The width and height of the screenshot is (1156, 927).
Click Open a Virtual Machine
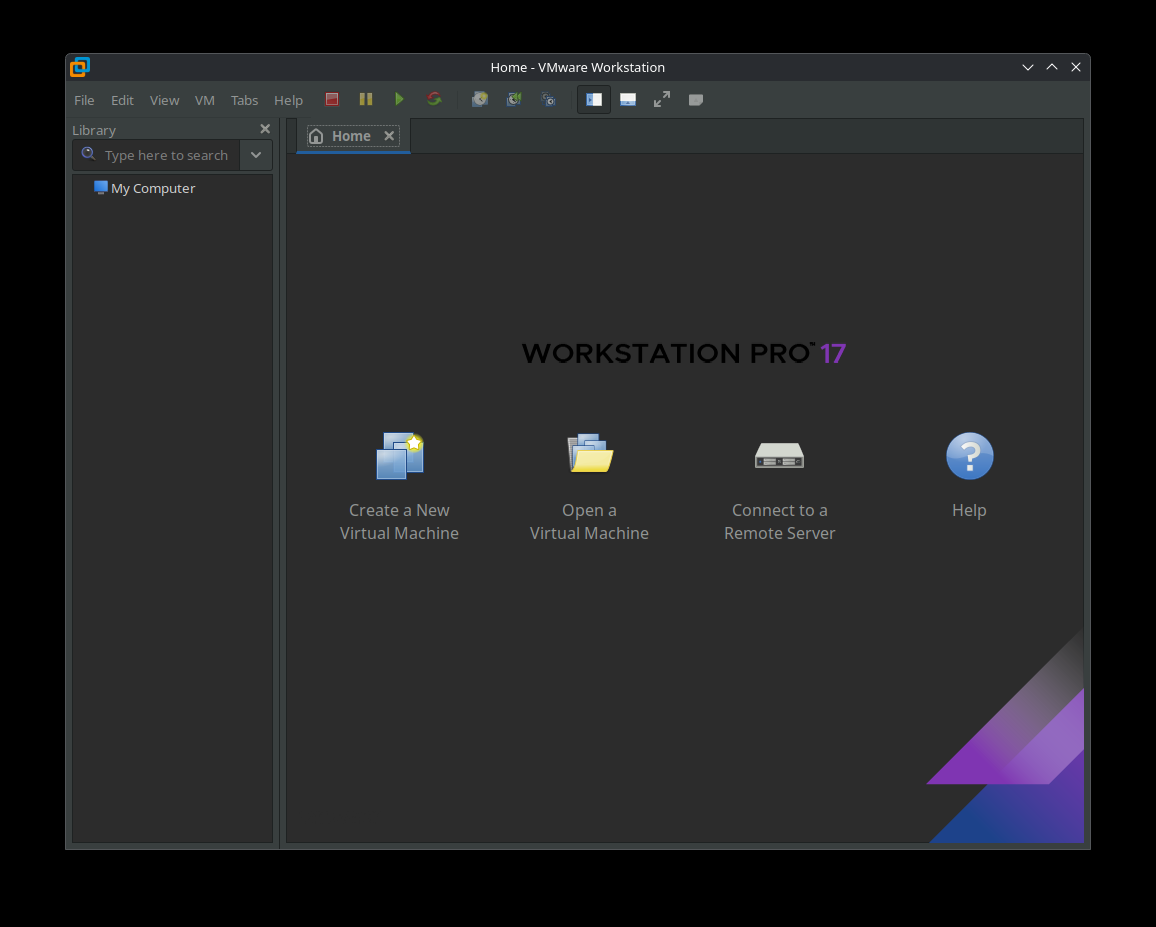(x=590, y=487)
